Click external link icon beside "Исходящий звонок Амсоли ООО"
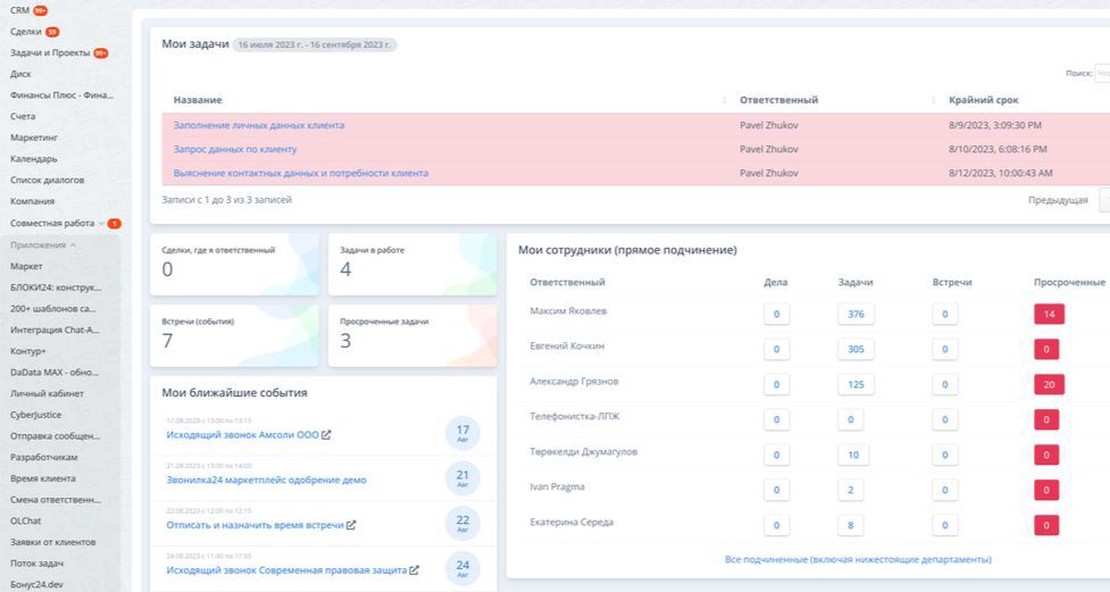 tap(326, 435)
